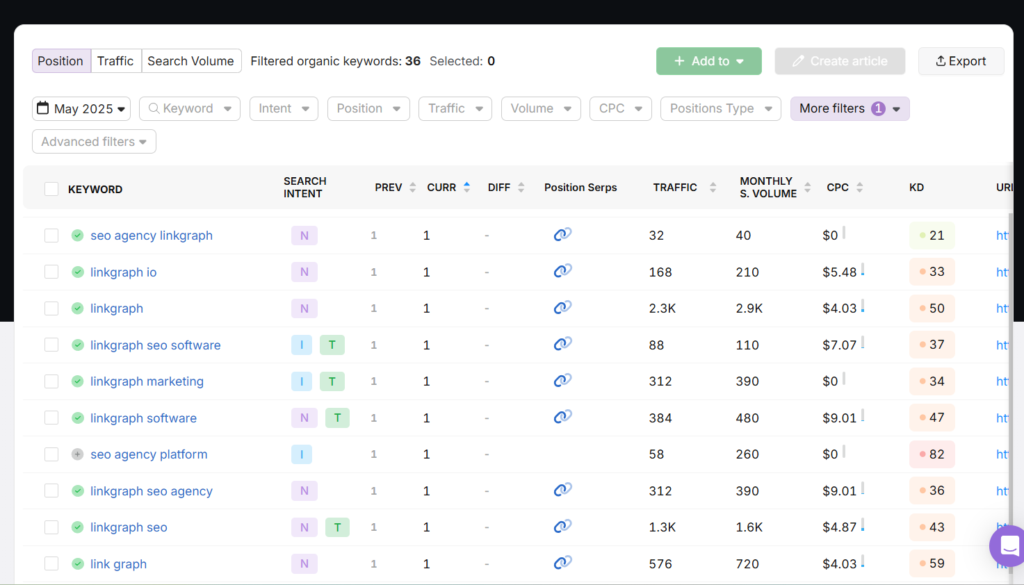This screenshot has width=1024, height=585.
Task: Open the Positions Type dropdown
Action: click(x=720, y=108)
